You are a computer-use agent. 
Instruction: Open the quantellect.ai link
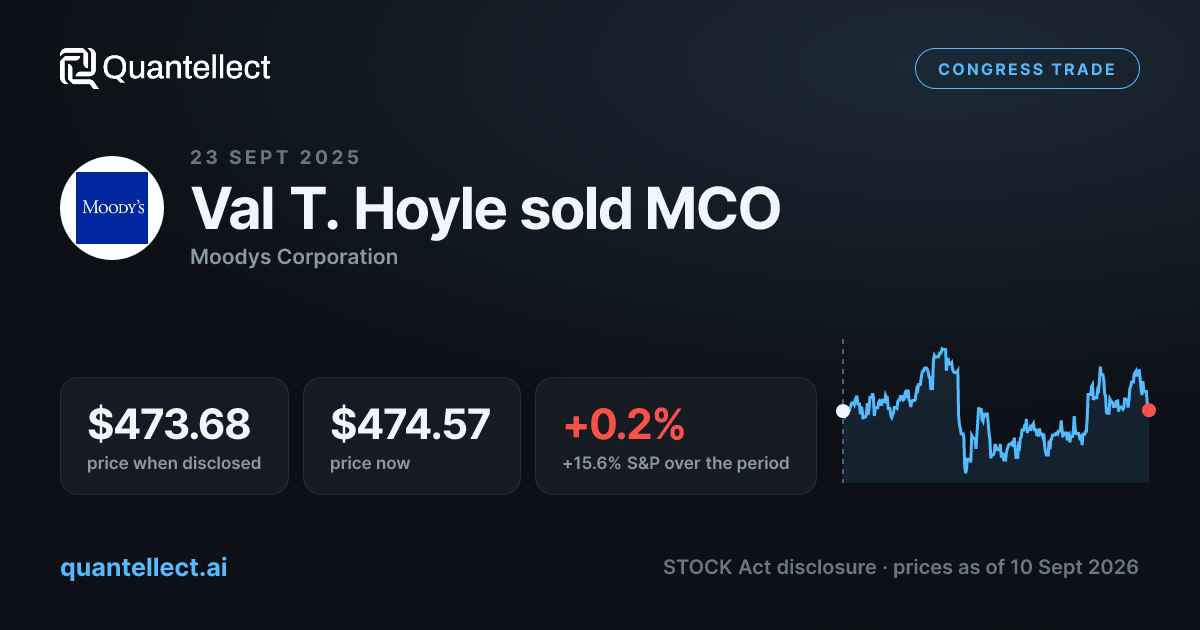point(143,567)
